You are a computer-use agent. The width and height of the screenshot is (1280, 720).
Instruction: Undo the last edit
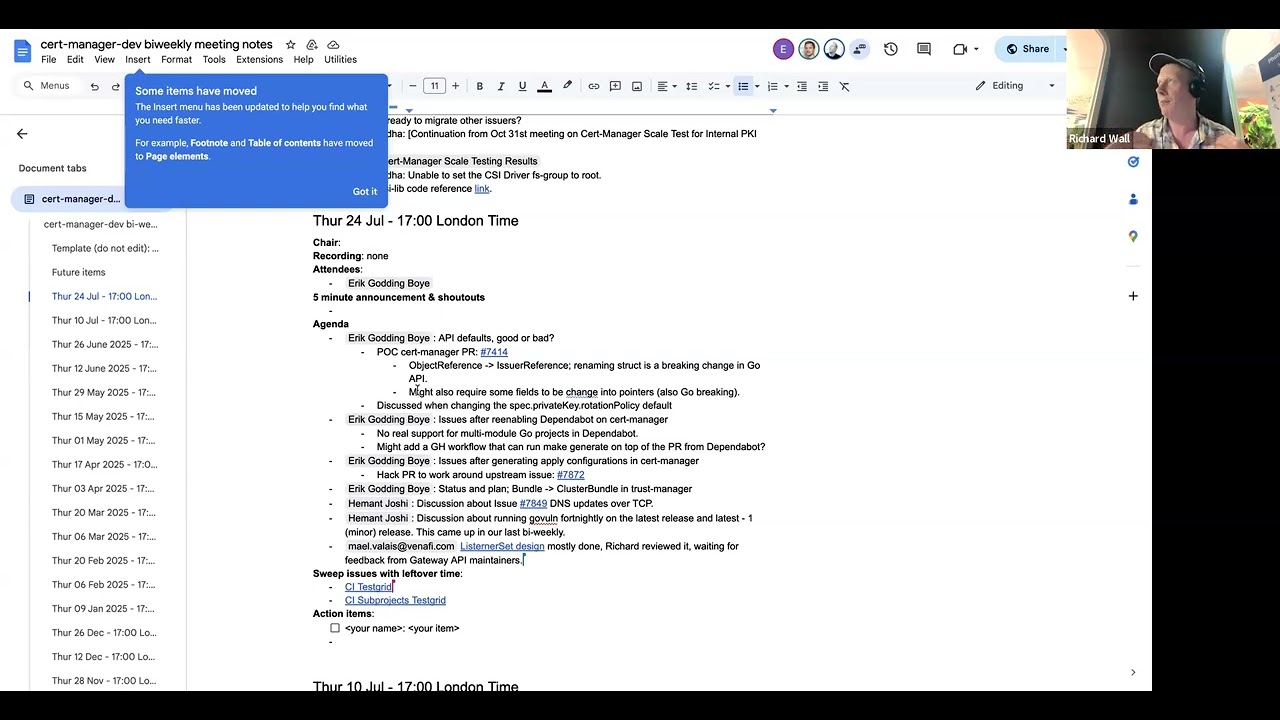coord(94,86)
